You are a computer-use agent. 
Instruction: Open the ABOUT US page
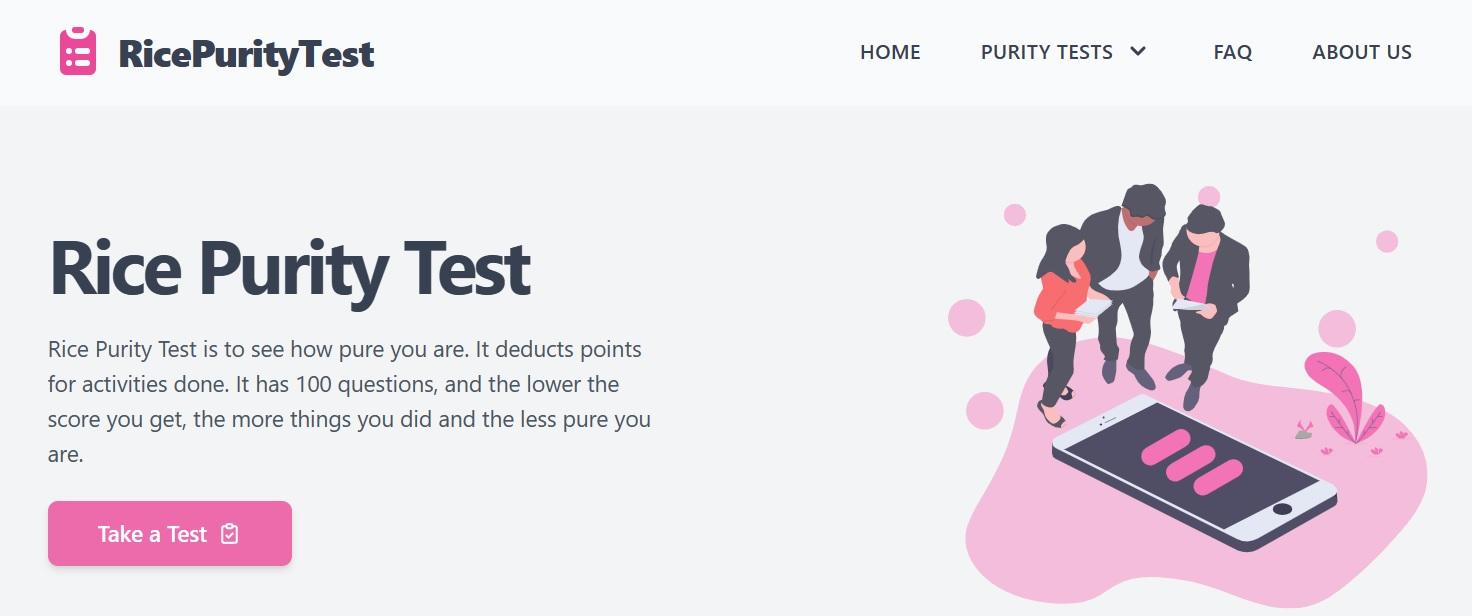1362,52
